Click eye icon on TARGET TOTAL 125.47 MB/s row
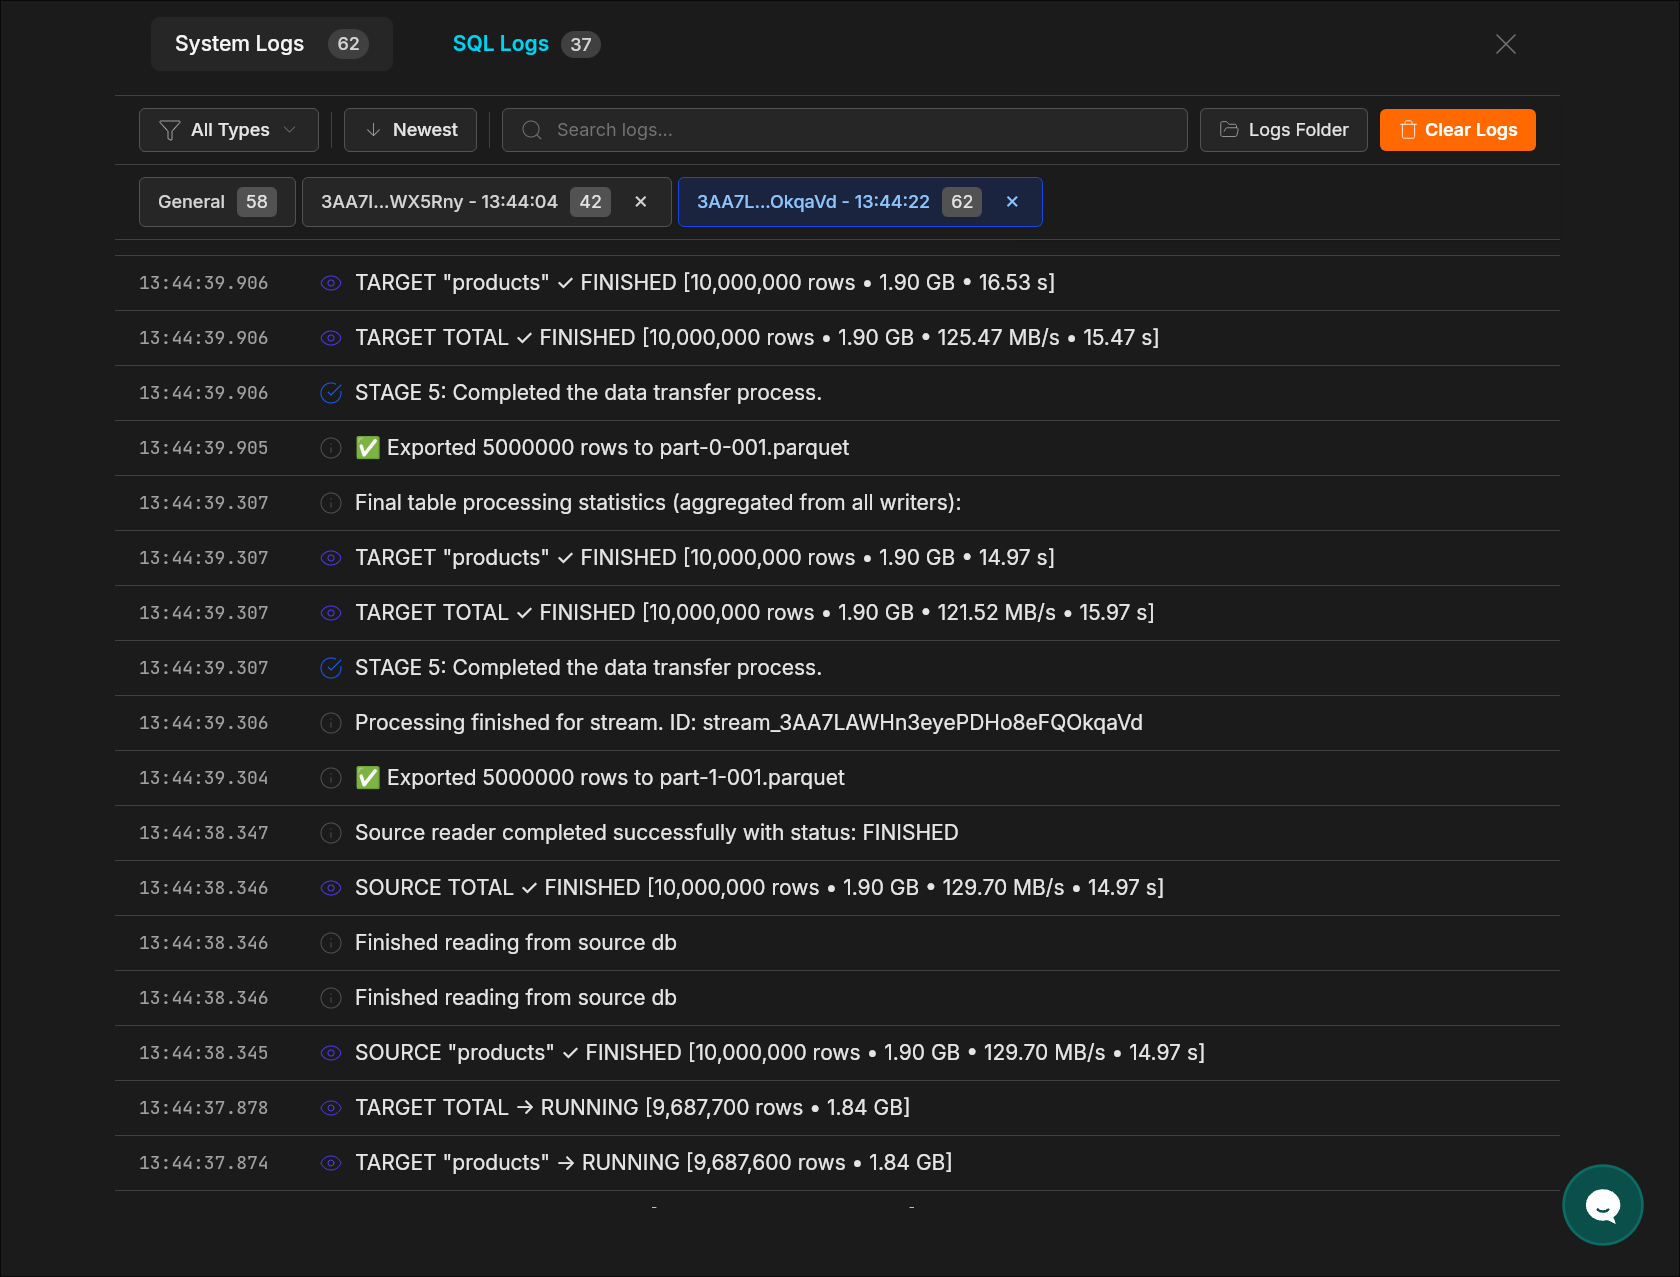 point(331,338)
